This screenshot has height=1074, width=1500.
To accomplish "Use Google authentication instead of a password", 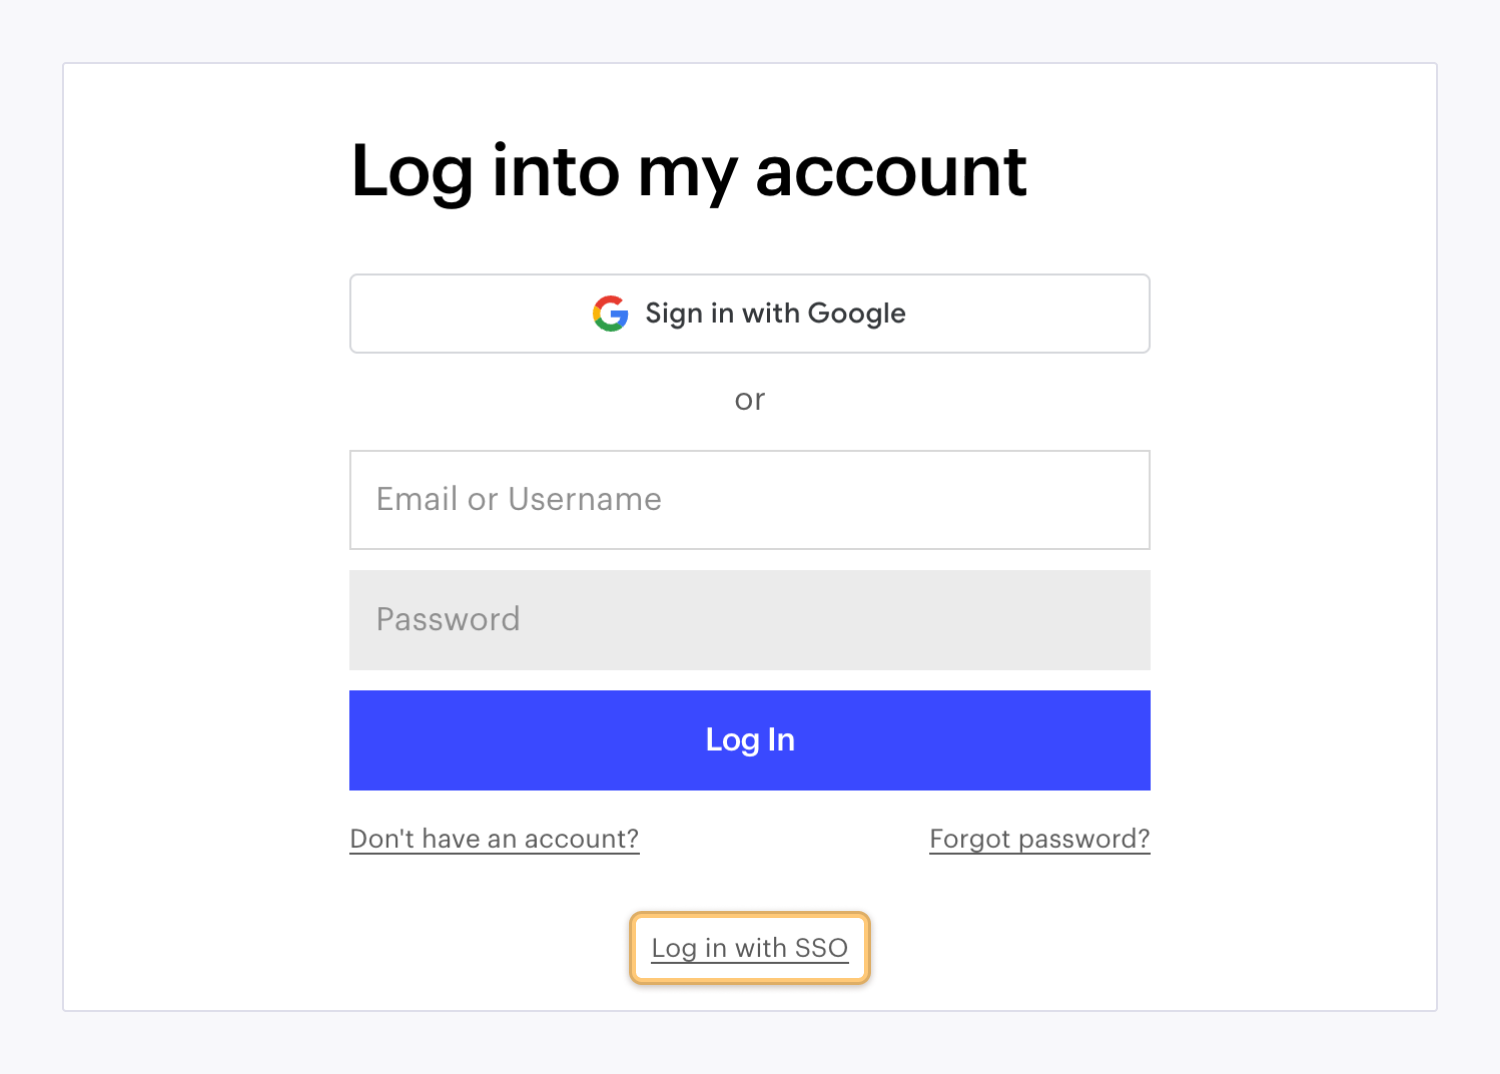I will (x=750, y=313).
